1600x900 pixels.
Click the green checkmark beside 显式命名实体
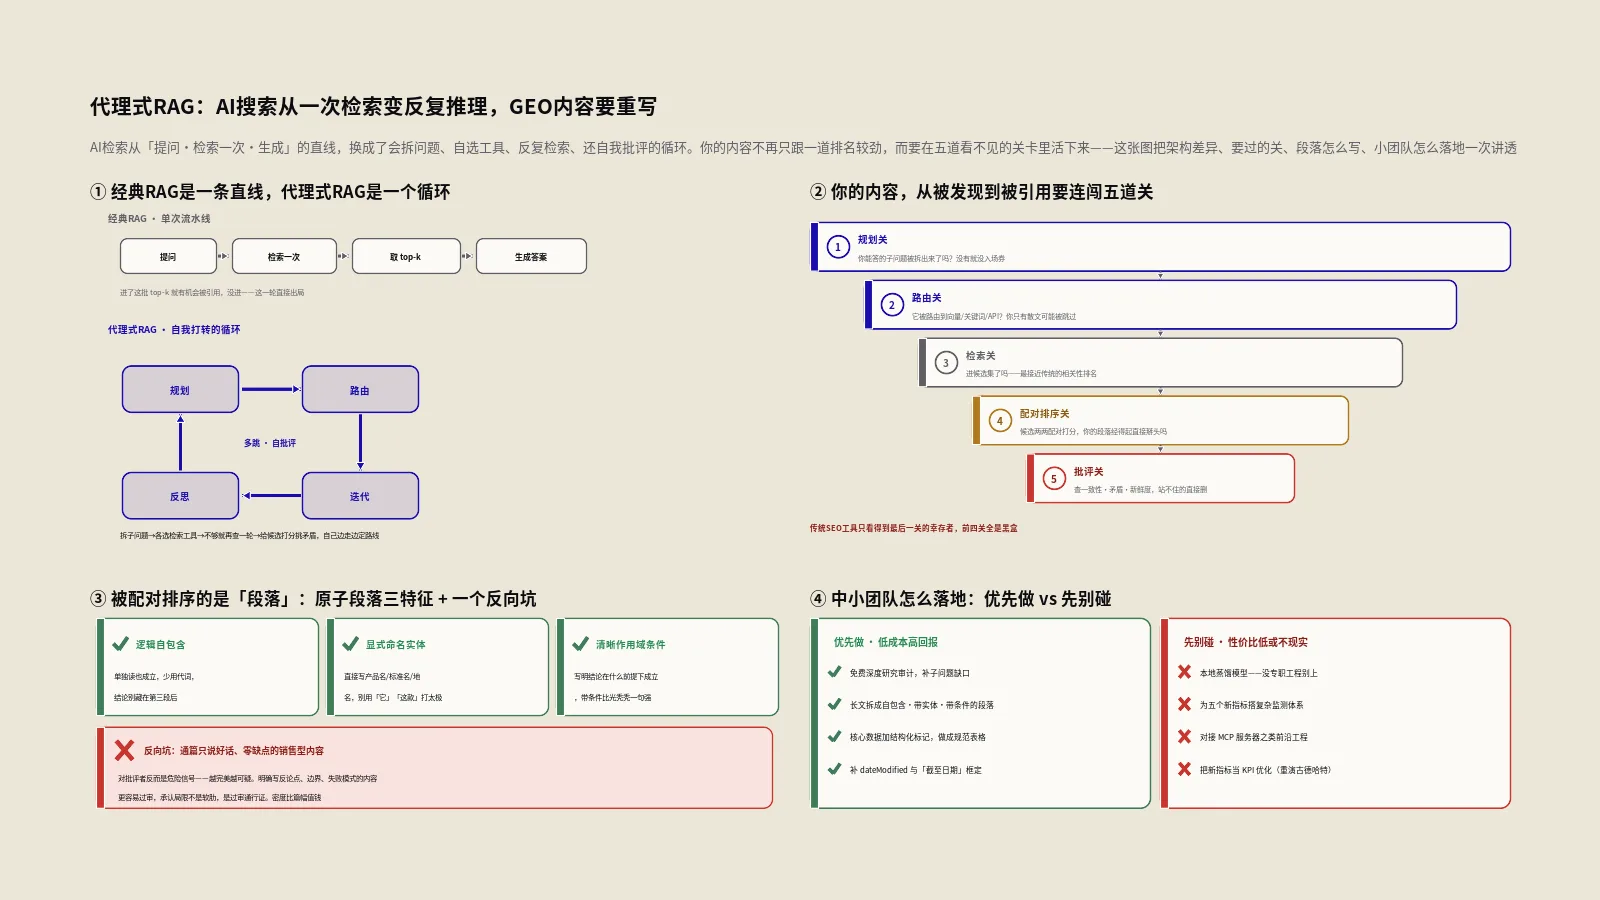[x=351, y=644]
